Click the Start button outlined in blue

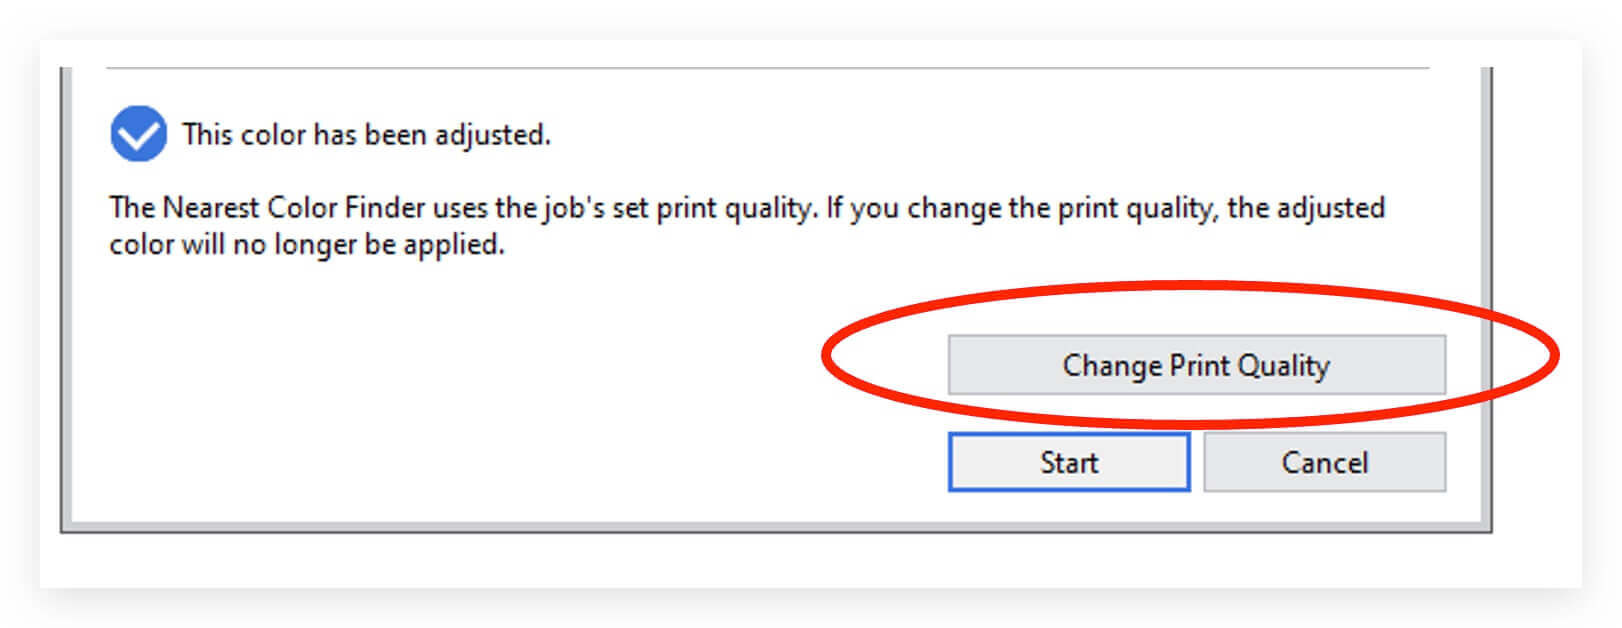[x=1069, y=462]
